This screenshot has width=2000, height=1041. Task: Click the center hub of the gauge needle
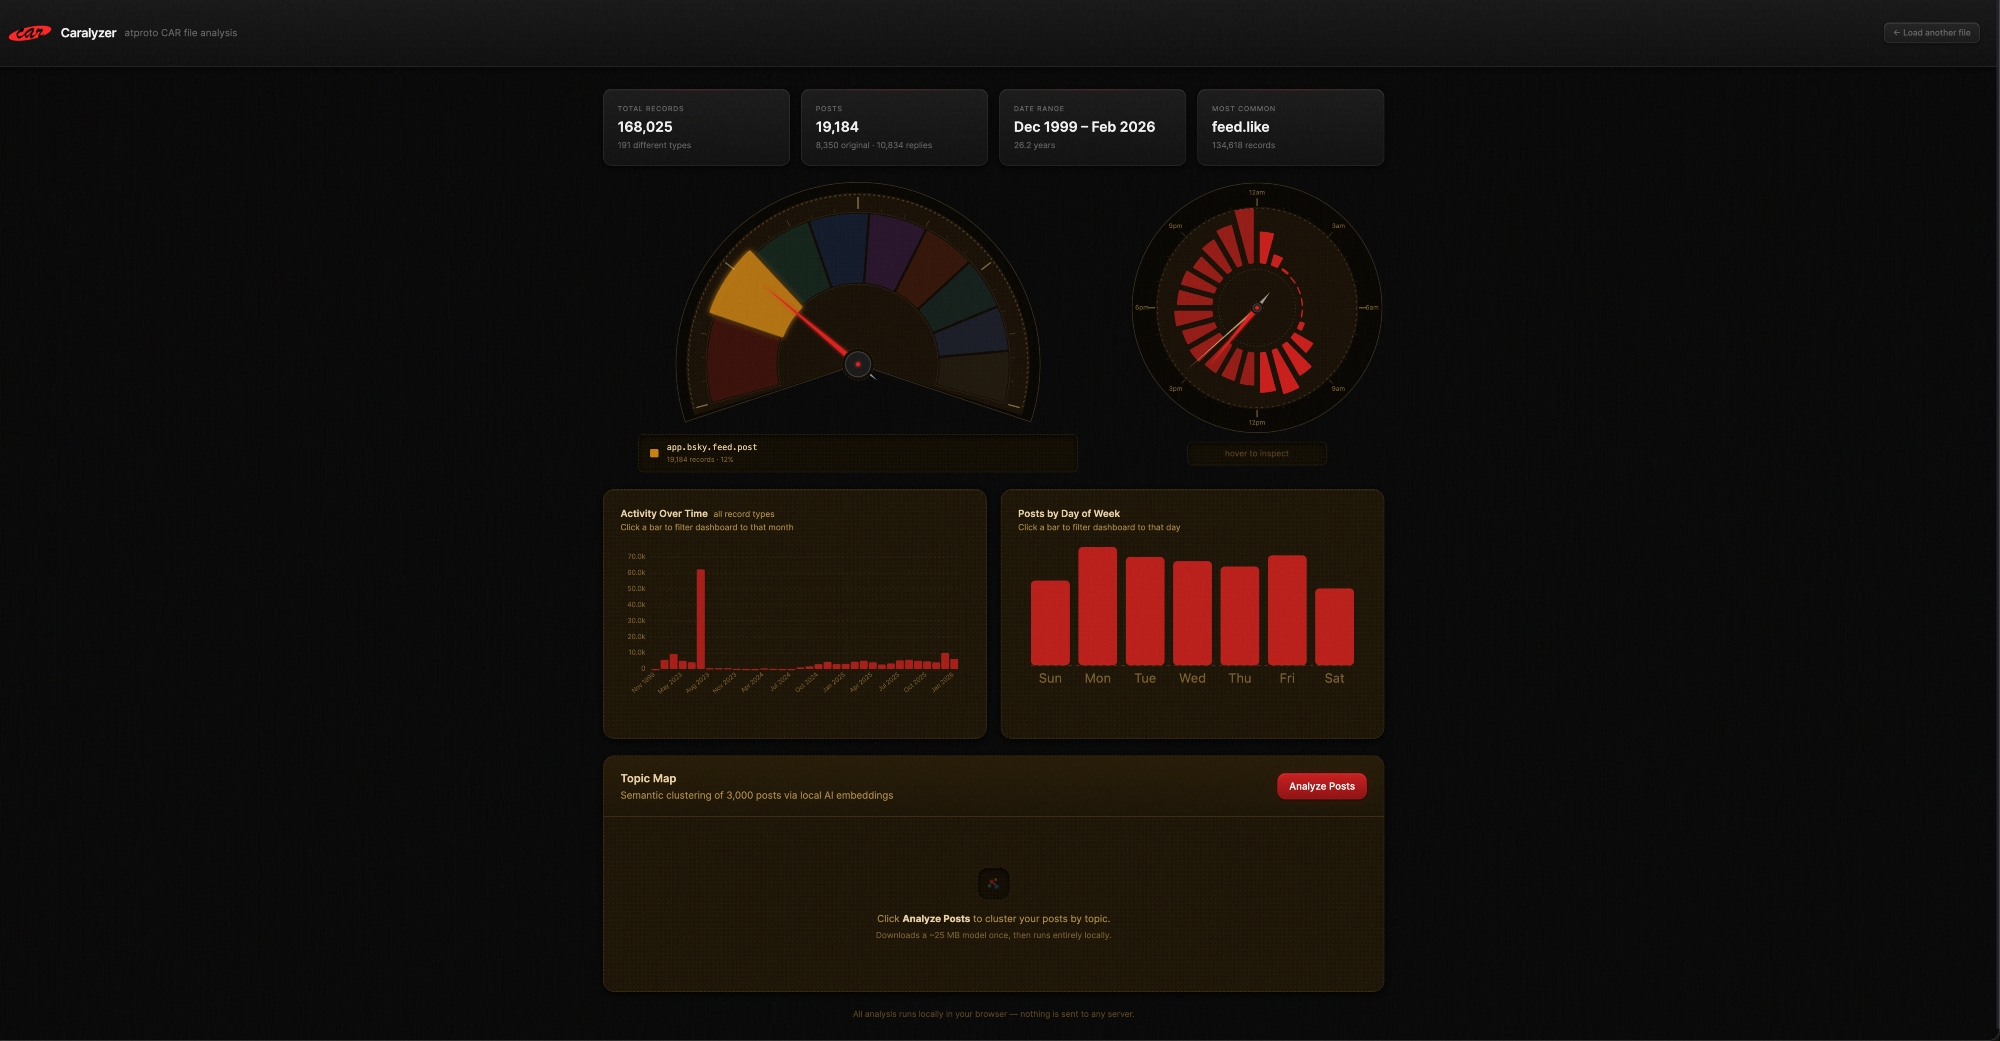(858, 364)
